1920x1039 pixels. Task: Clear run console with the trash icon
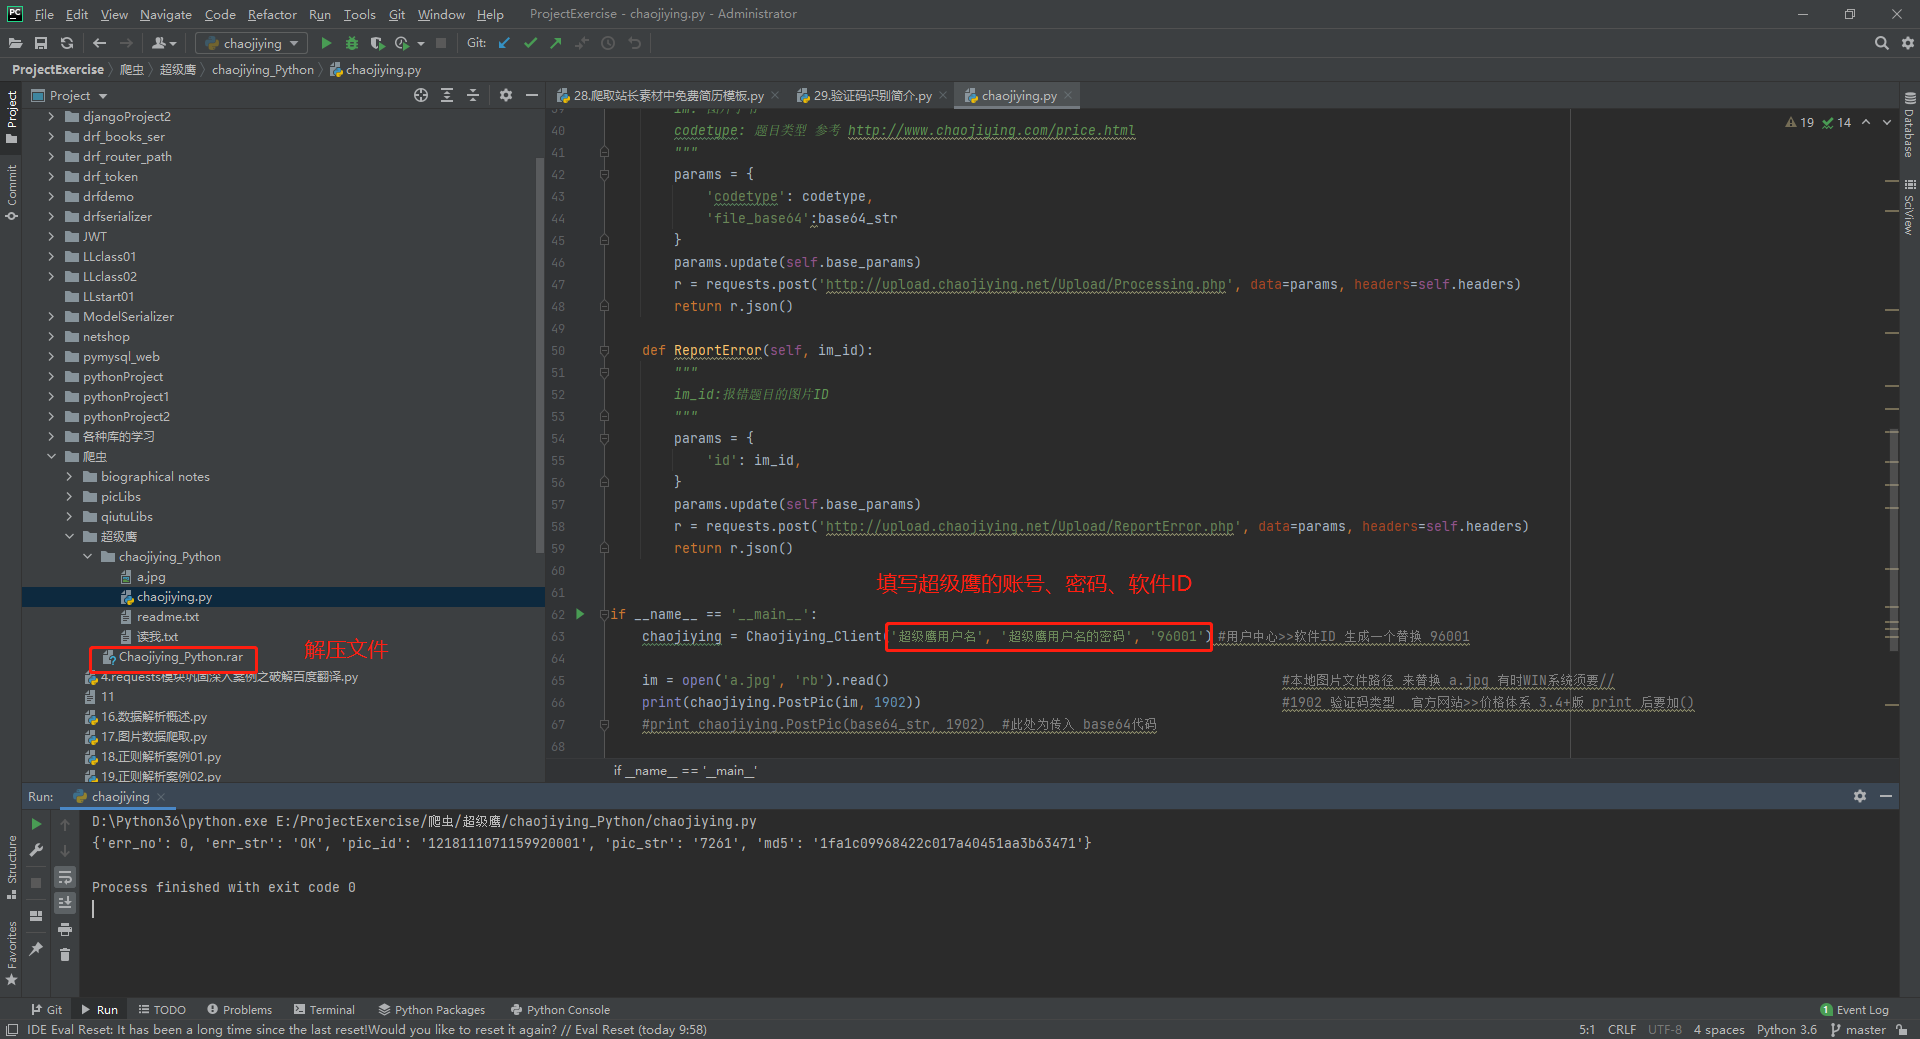(x=65, y=955)
